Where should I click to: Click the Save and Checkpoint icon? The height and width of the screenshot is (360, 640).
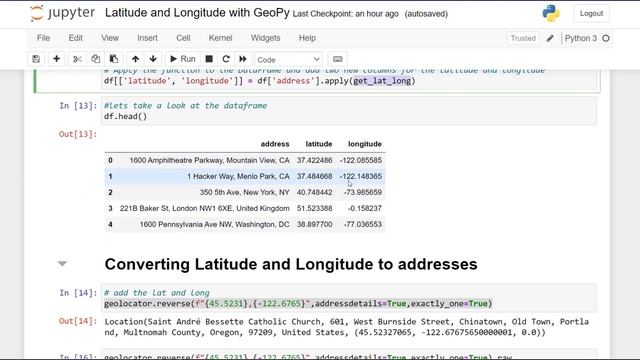click(x=36, y=59)
